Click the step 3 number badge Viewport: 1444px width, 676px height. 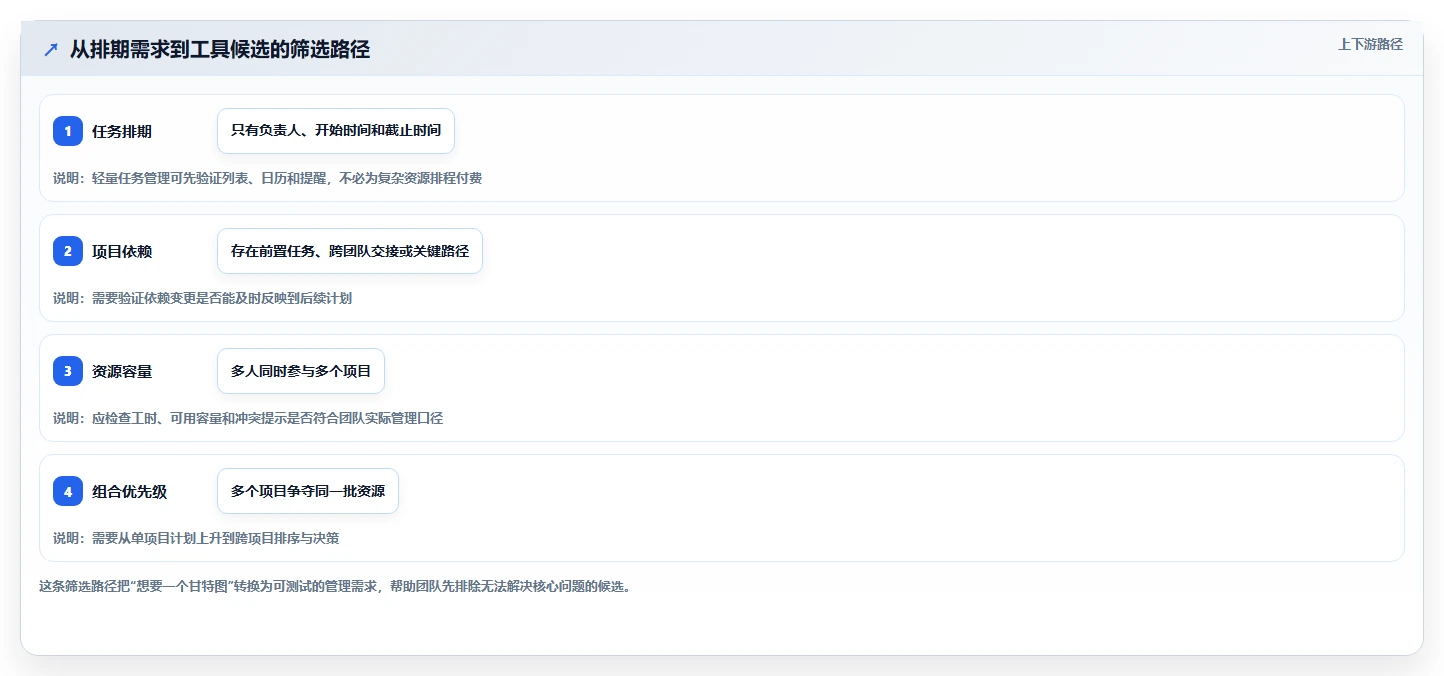68,371
